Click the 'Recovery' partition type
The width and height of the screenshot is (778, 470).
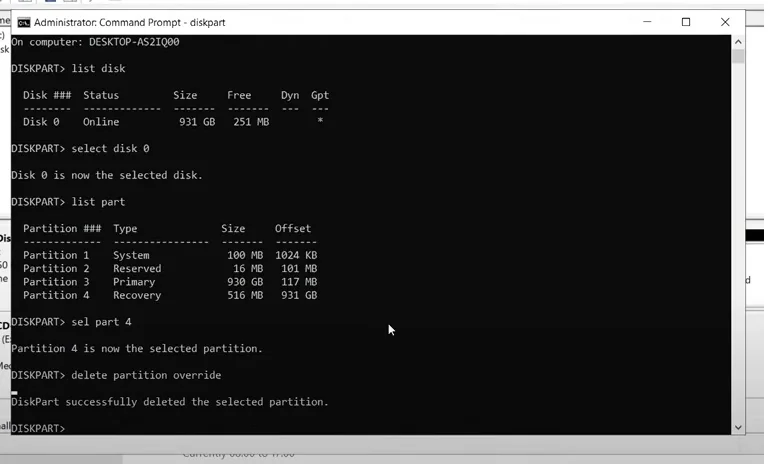[137, 296]
